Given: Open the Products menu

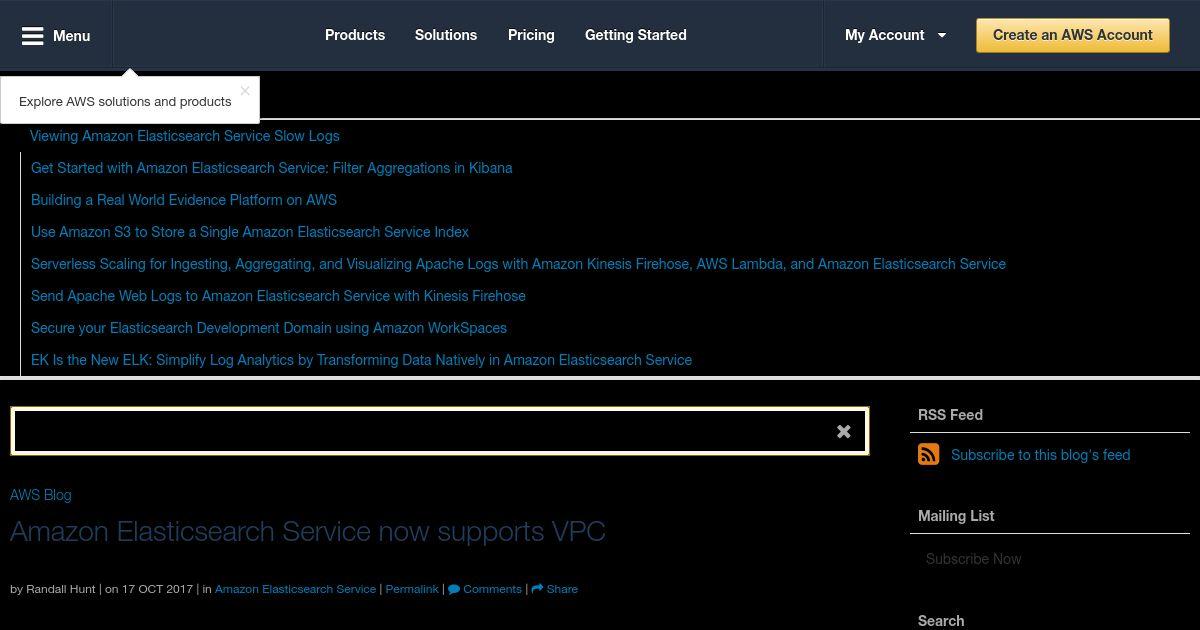Looking at the screenshot, I should point(355,35).
